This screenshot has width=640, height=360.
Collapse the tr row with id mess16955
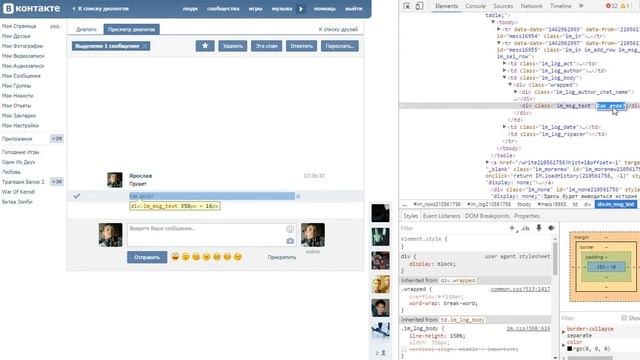pos(499,43)
